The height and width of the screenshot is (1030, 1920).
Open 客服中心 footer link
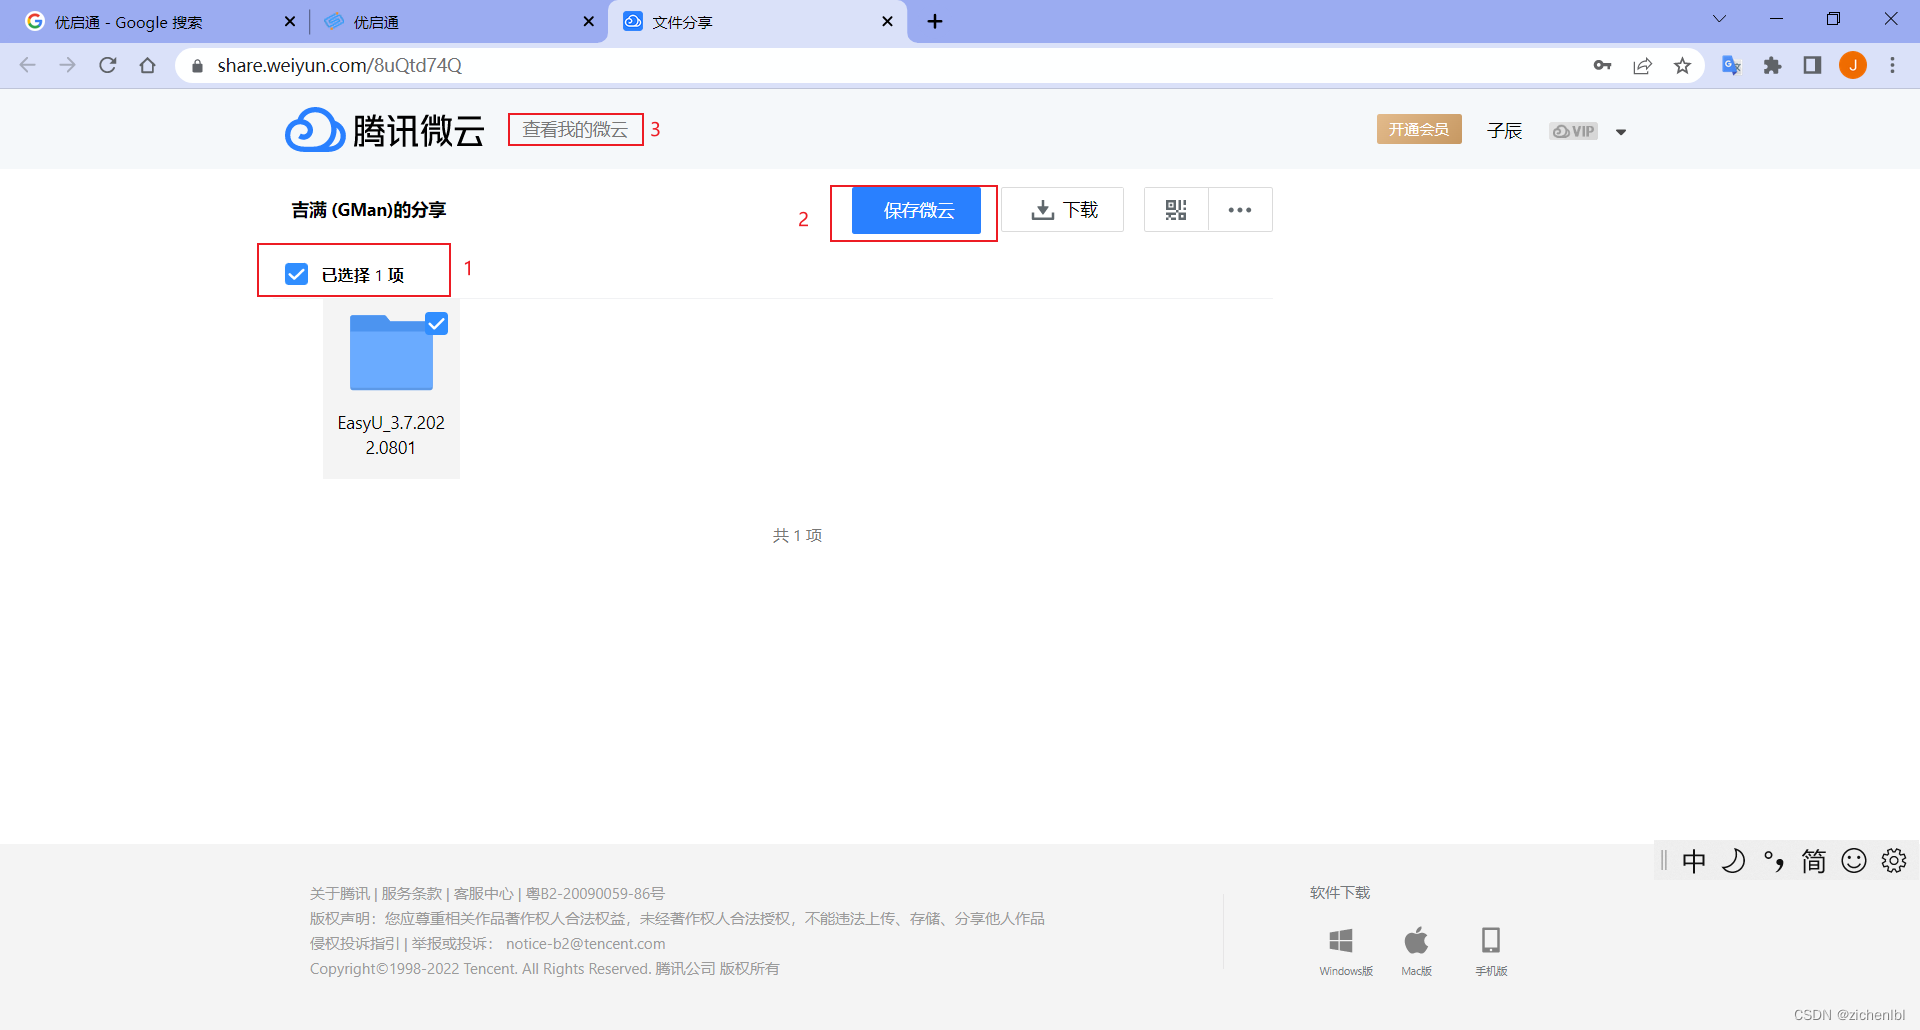pyautogui.click(x=483, y=893)
